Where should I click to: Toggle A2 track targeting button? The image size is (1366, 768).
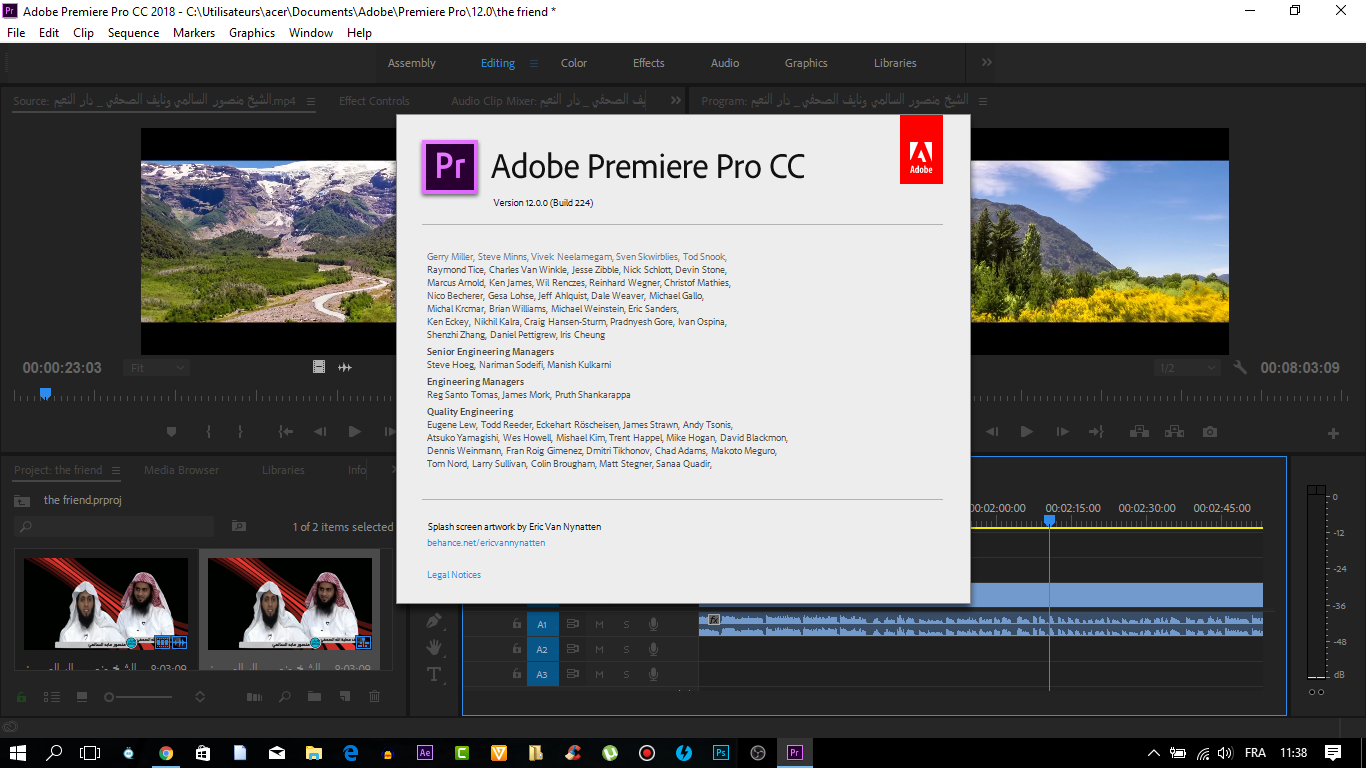tap(542, 649)
